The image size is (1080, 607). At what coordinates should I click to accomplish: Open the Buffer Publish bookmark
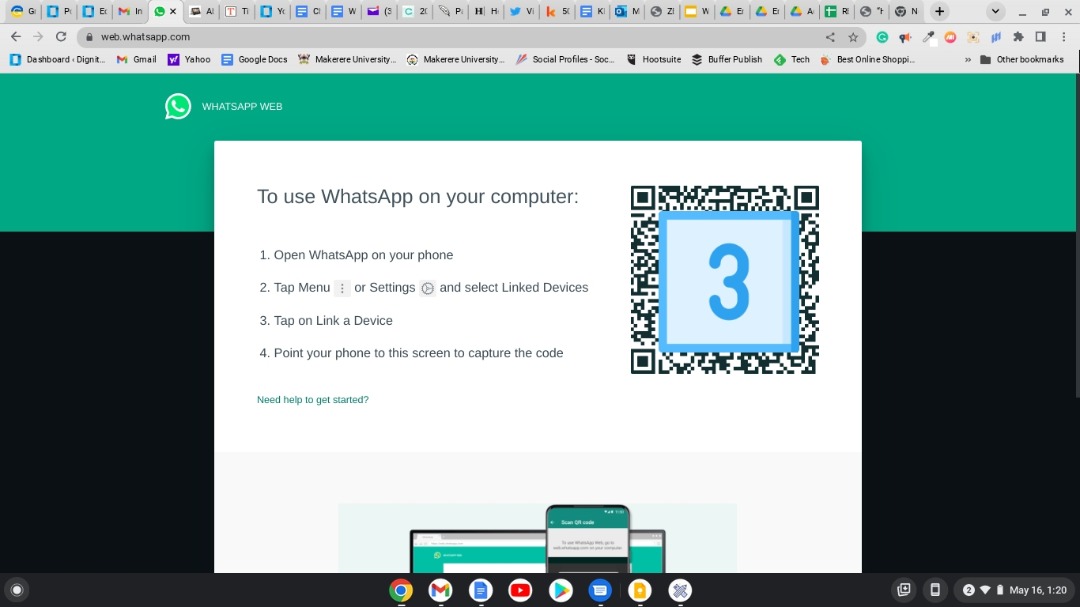727,59
